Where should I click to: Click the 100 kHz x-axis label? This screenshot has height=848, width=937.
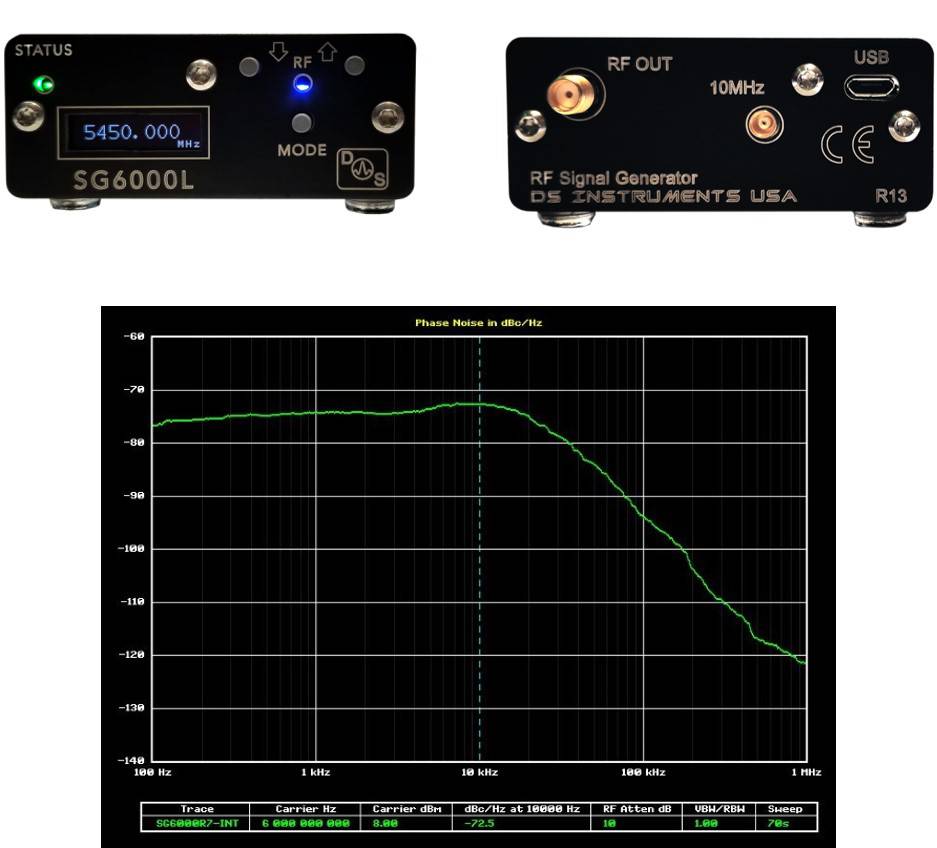tap(643, 772)
